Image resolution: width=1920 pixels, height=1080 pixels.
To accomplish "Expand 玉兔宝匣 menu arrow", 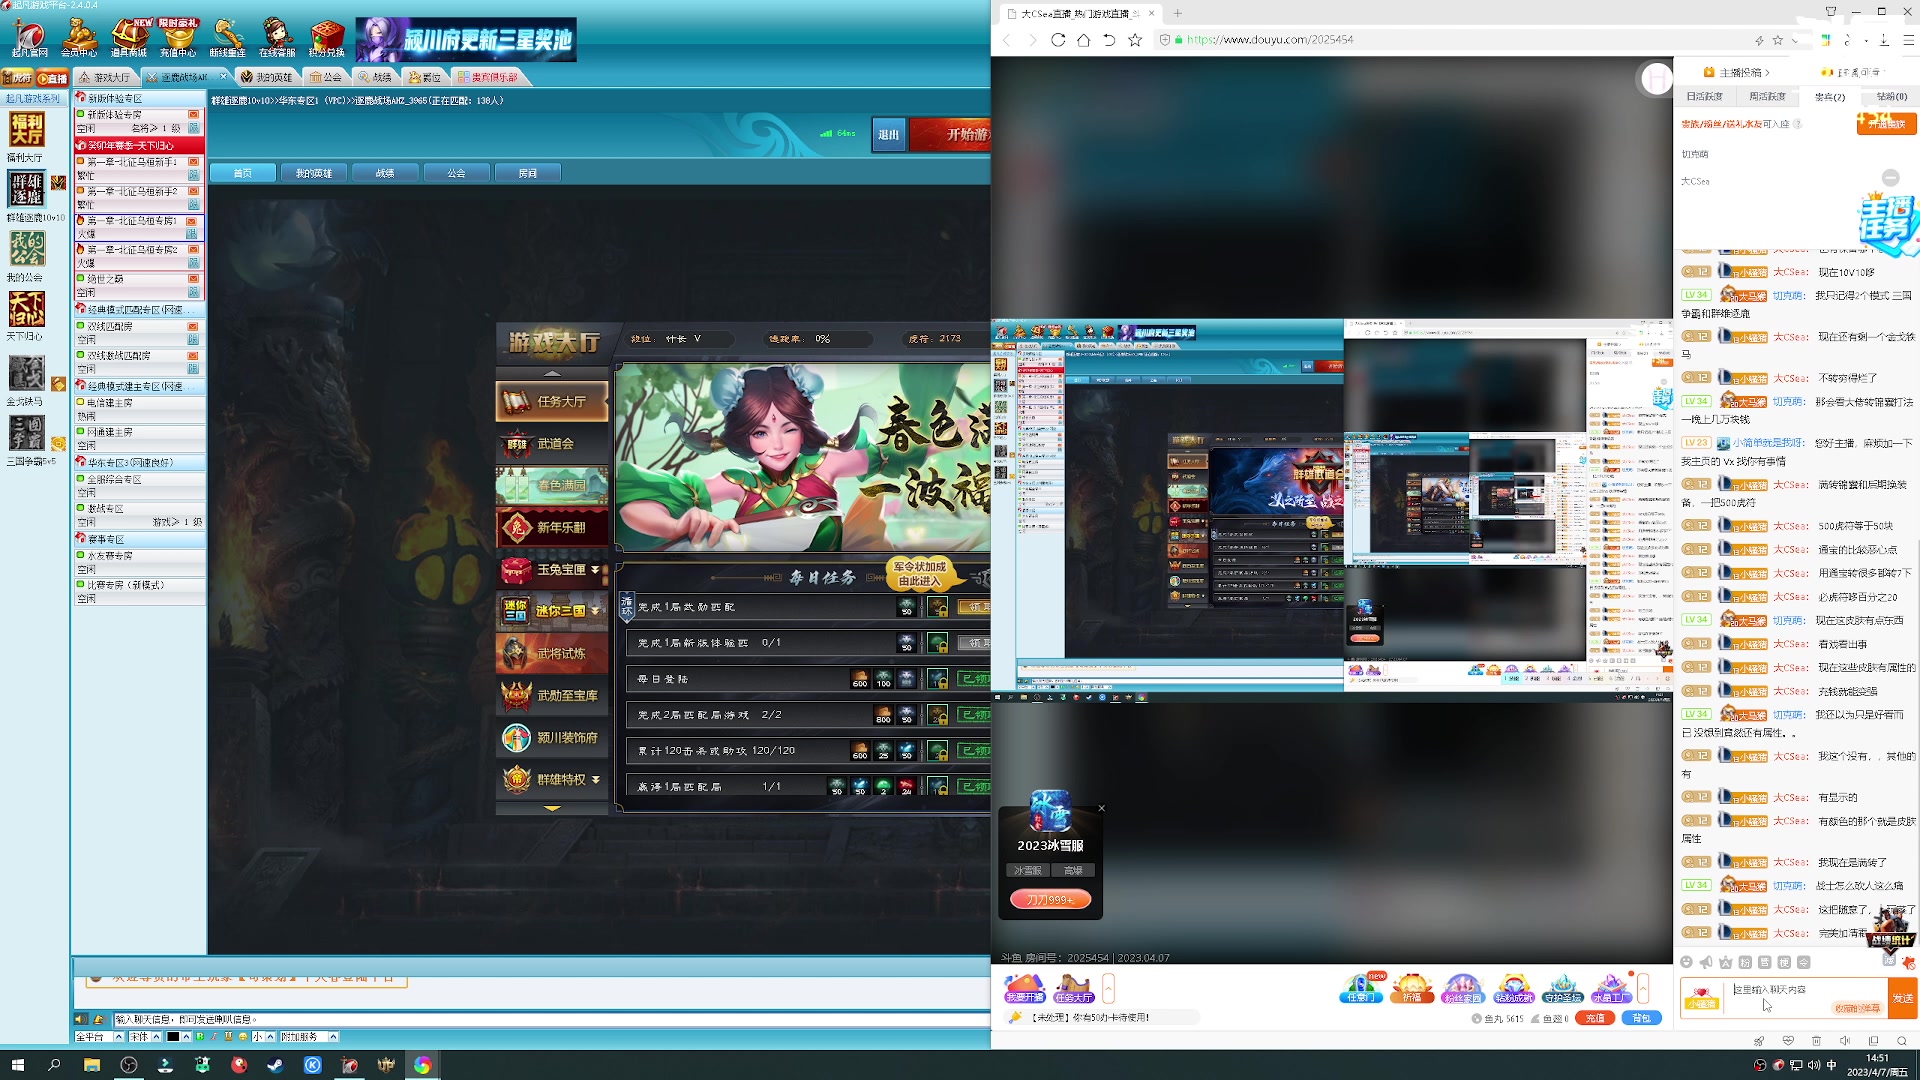I will (596, 570).
